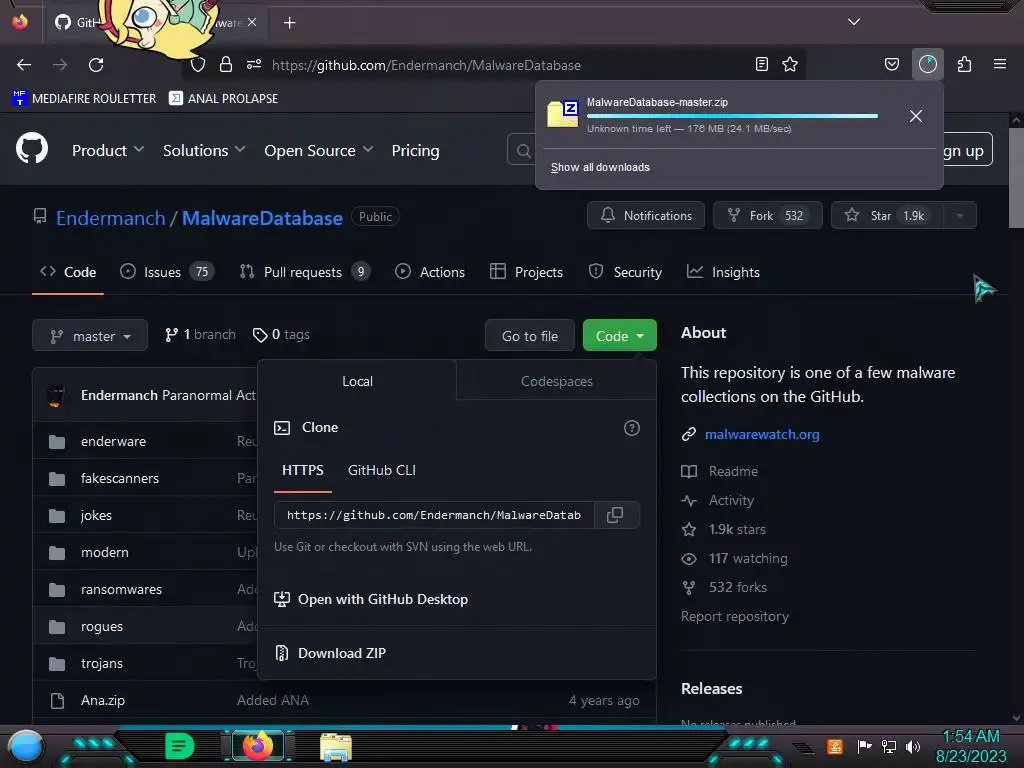Open the malwarewatch.org link
The image size is (1024, 768).
coord(761,434)
